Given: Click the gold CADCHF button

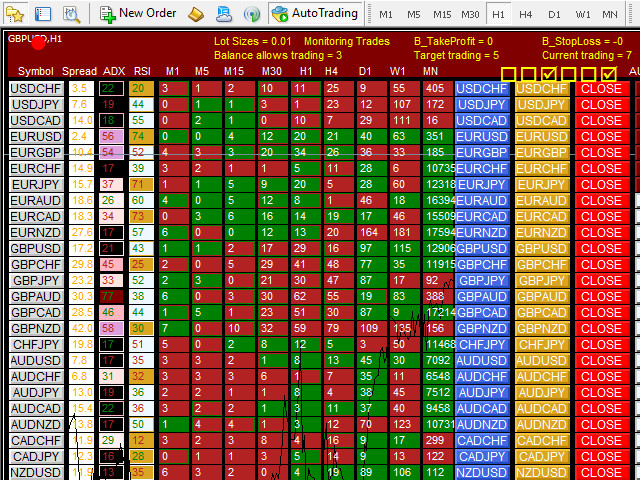Looking at the screenshot, I should tap(542, 441).
